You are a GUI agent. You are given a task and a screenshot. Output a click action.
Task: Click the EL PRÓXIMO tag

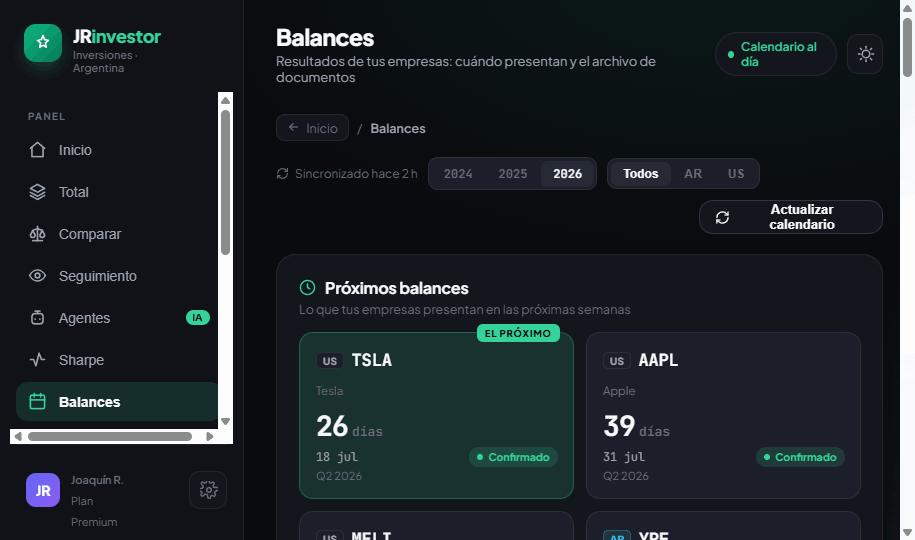[518, 333]
